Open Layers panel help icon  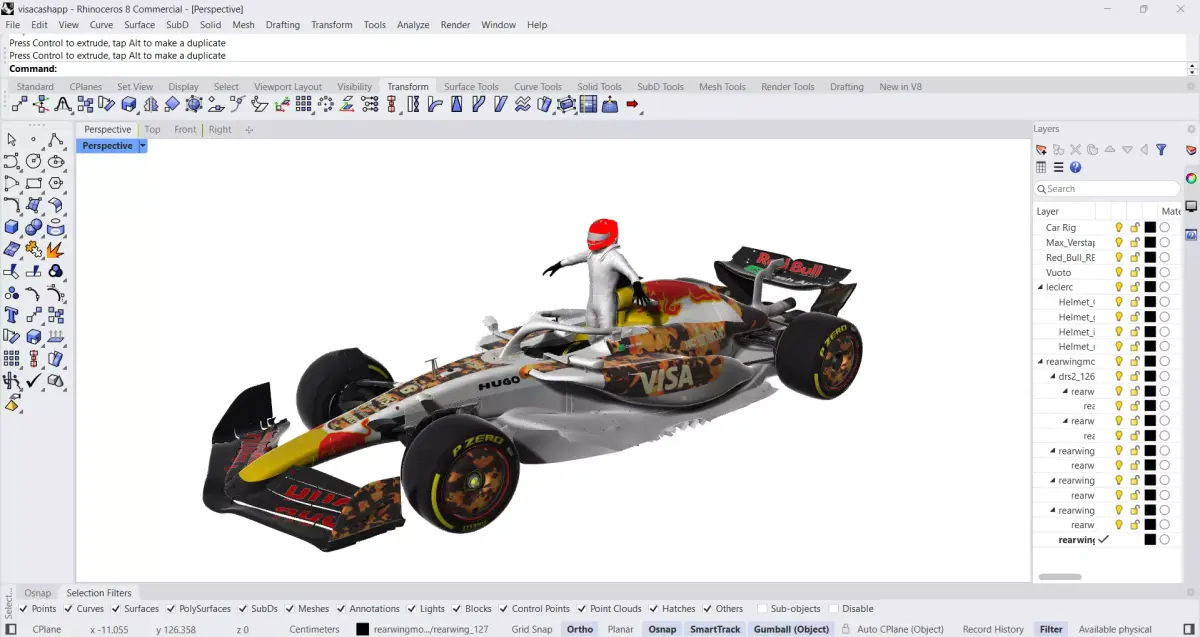click(1075, 168)
